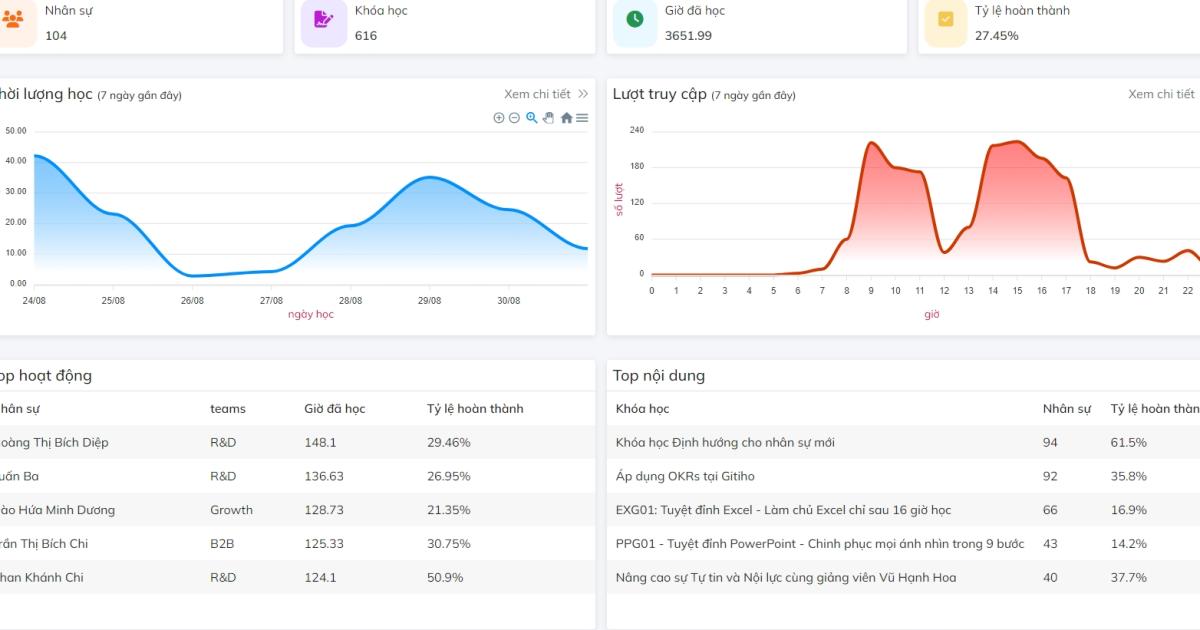Select the magnifier selection zoom tool
The width and height of the screenshot is (1200, 630).
531,118
